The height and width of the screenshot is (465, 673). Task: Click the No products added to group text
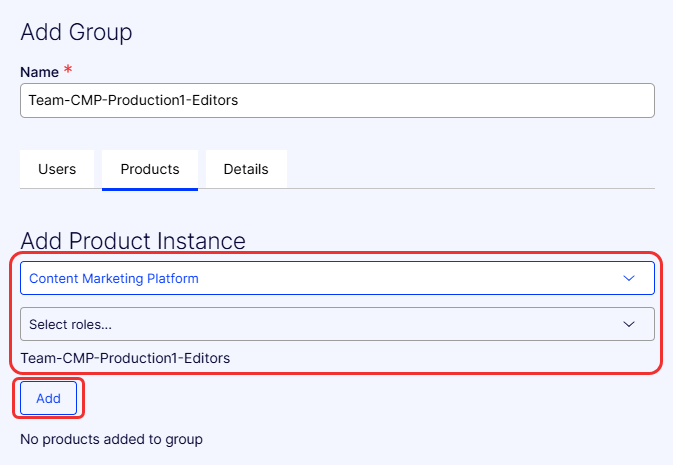pyautogui.click(x=111, y=439)
